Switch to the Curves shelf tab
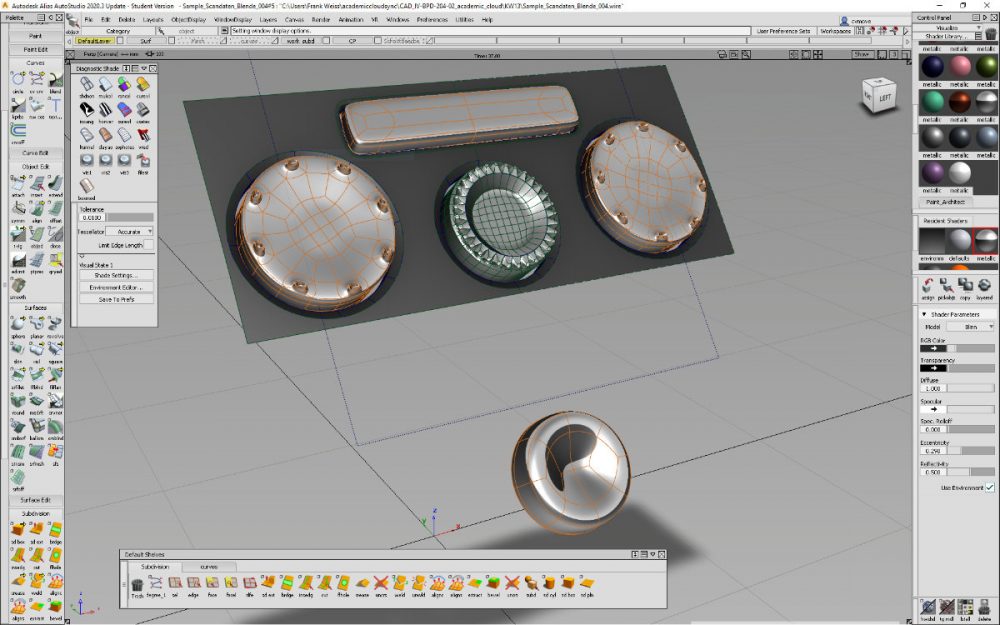 coord(208,566)
